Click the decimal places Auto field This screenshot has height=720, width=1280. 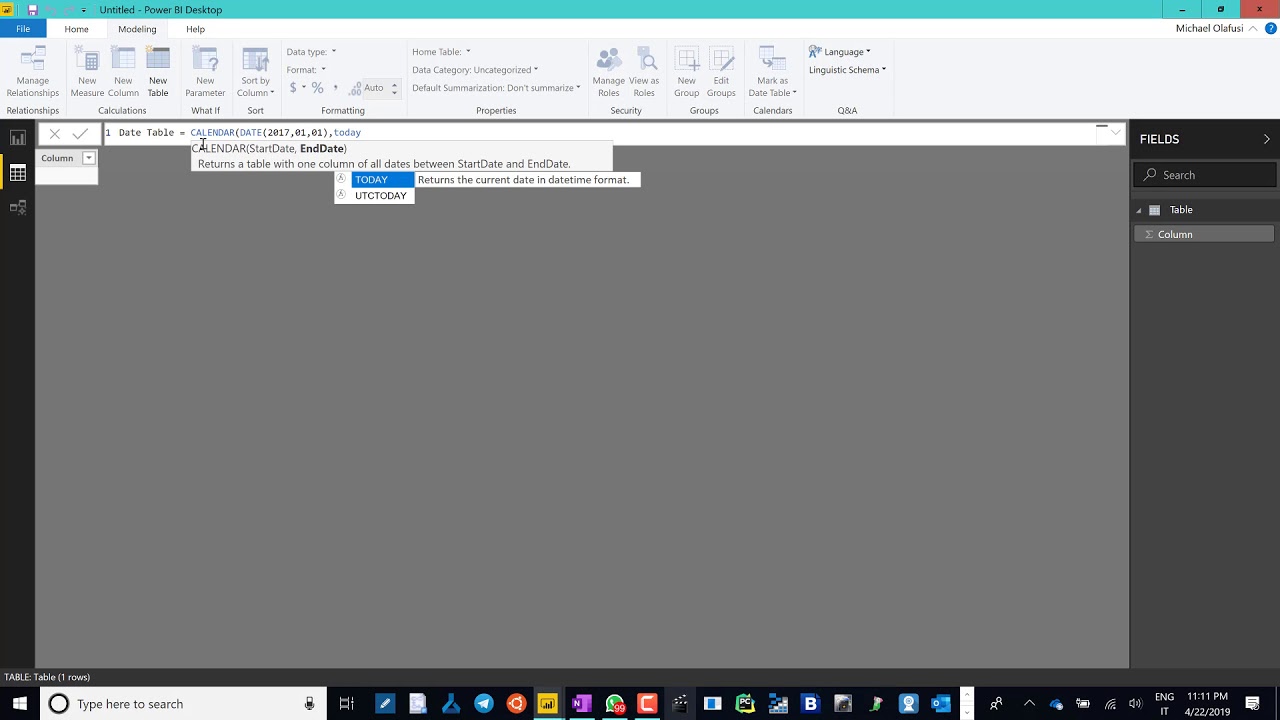click(x=375, y=88)
